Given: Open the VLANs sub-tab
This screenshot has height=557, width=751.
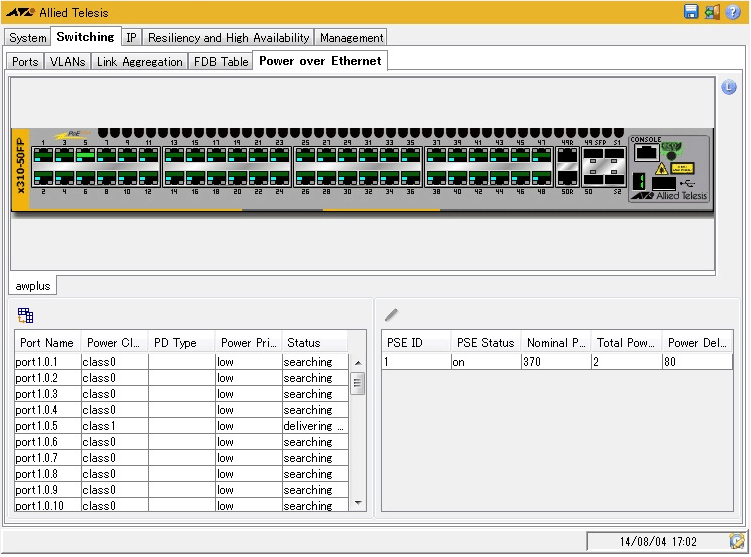Looking at the screenshot, I should (x=67, y=62).
